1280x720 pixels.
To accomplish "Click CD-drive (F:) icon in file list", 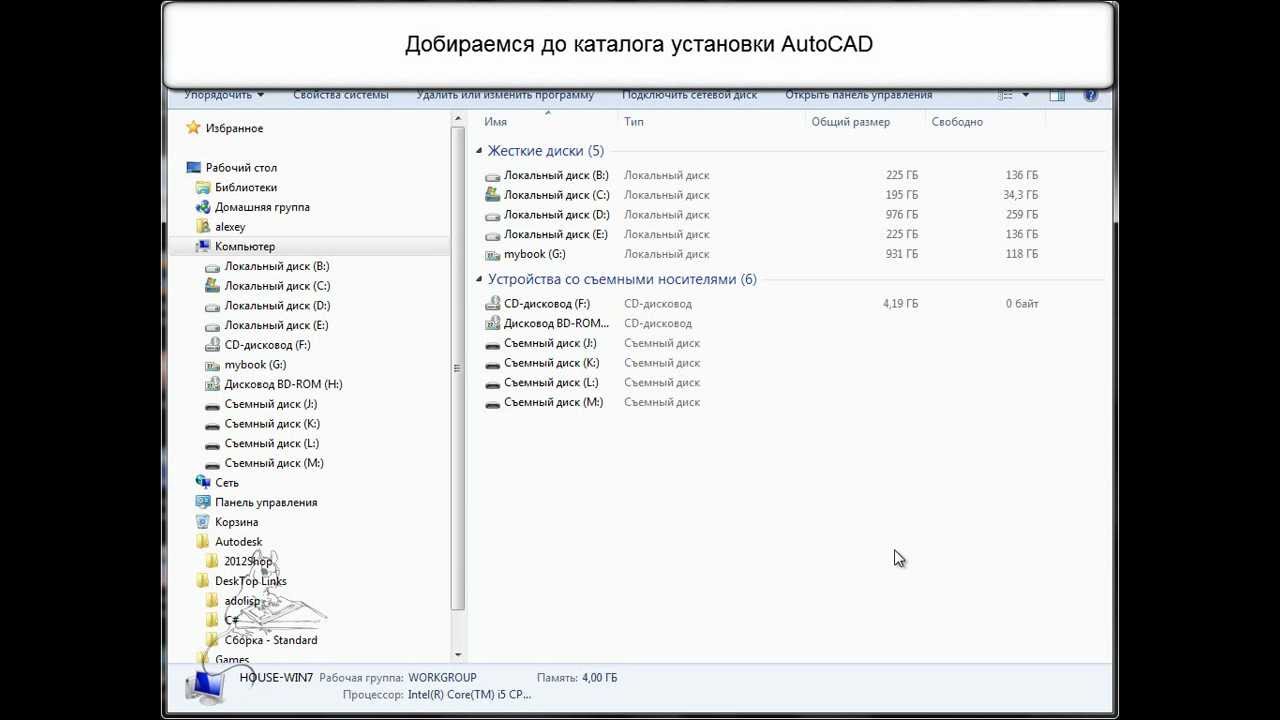I will point(492,303).
